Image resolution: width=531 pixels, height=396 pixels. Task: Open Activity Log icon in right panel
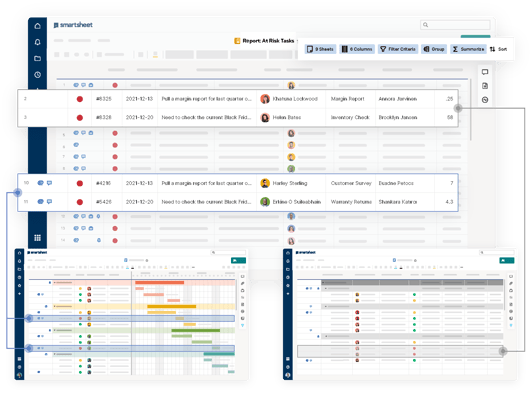pyautogui.click(x=485, y=100)
